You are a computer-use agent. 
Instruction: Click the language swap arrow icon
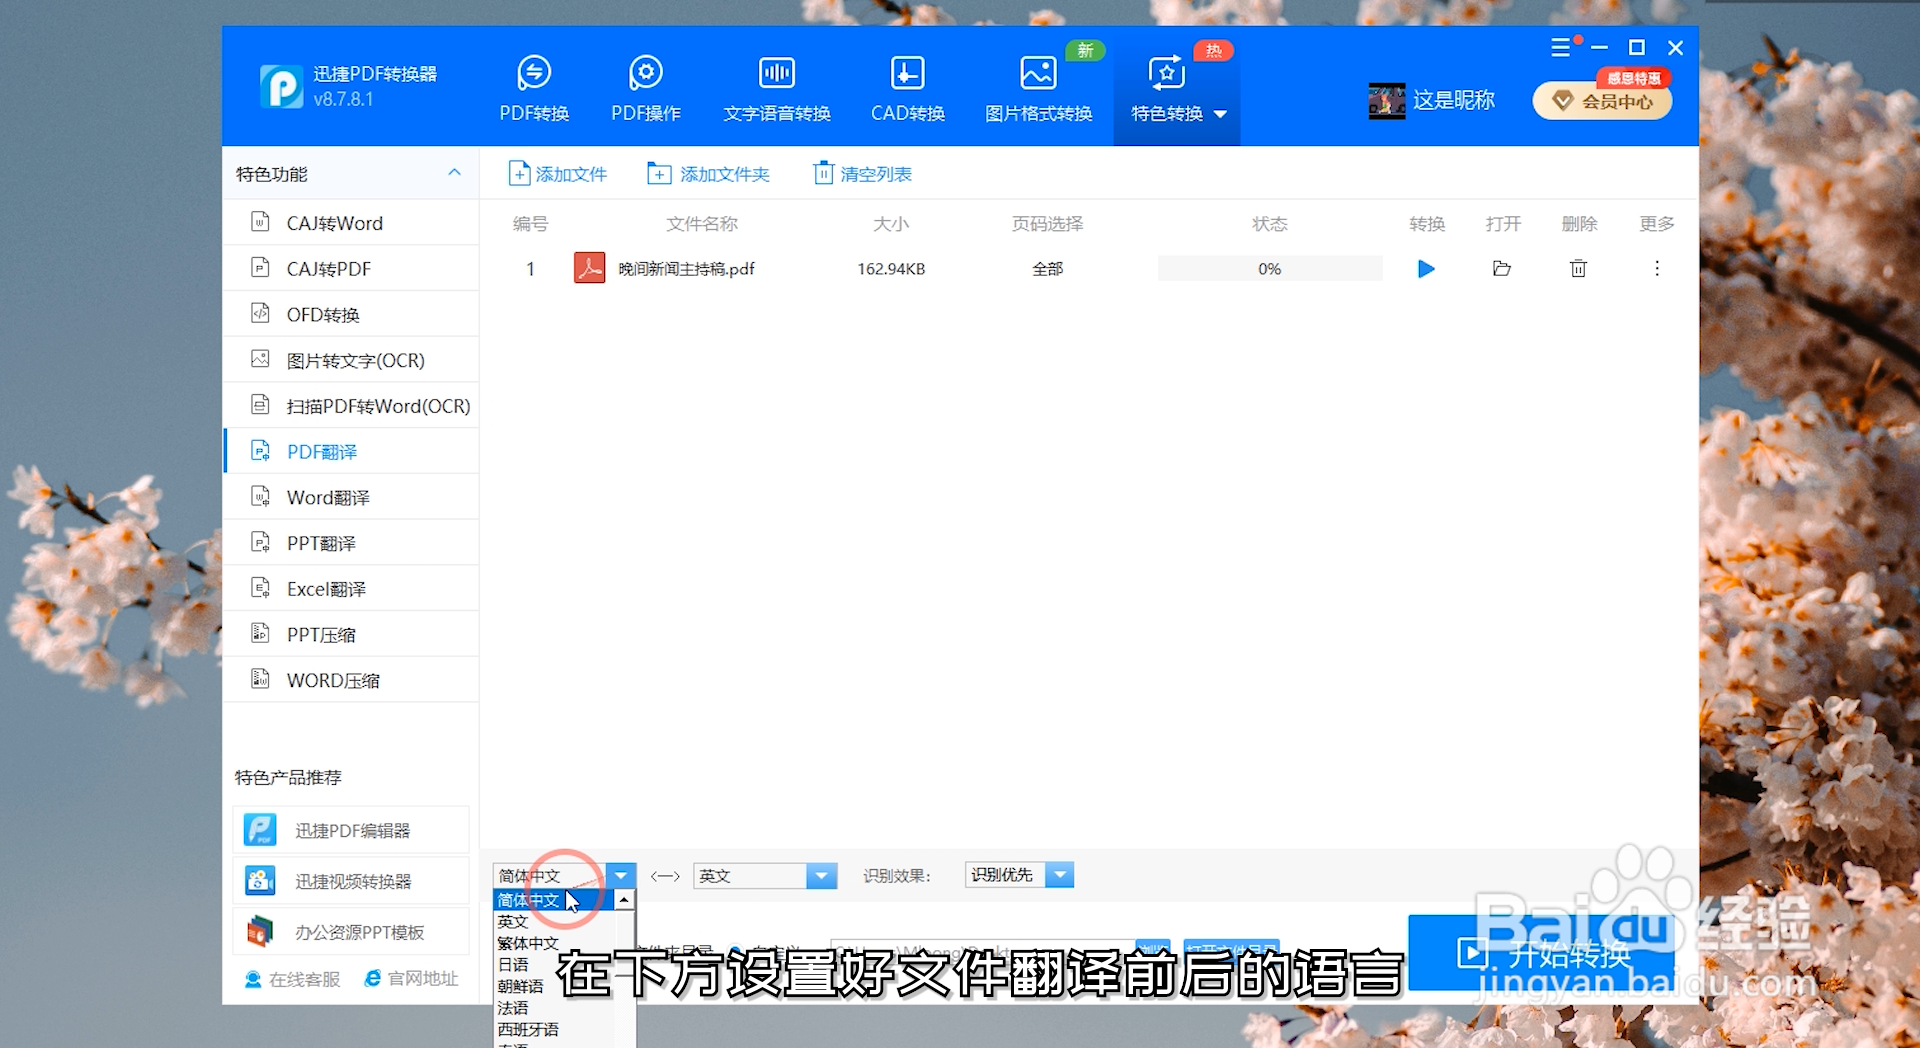click(x=665, y=876)
